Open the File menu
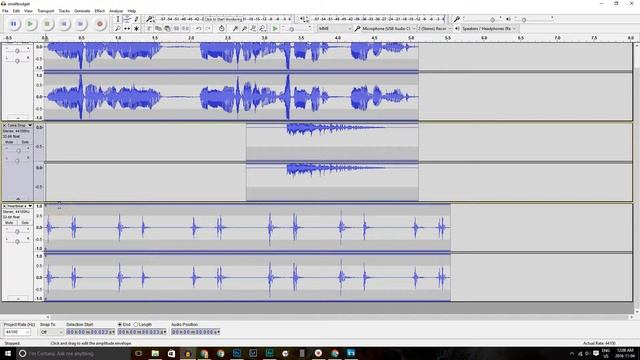 pyautogui.click(x=5, y=11)
